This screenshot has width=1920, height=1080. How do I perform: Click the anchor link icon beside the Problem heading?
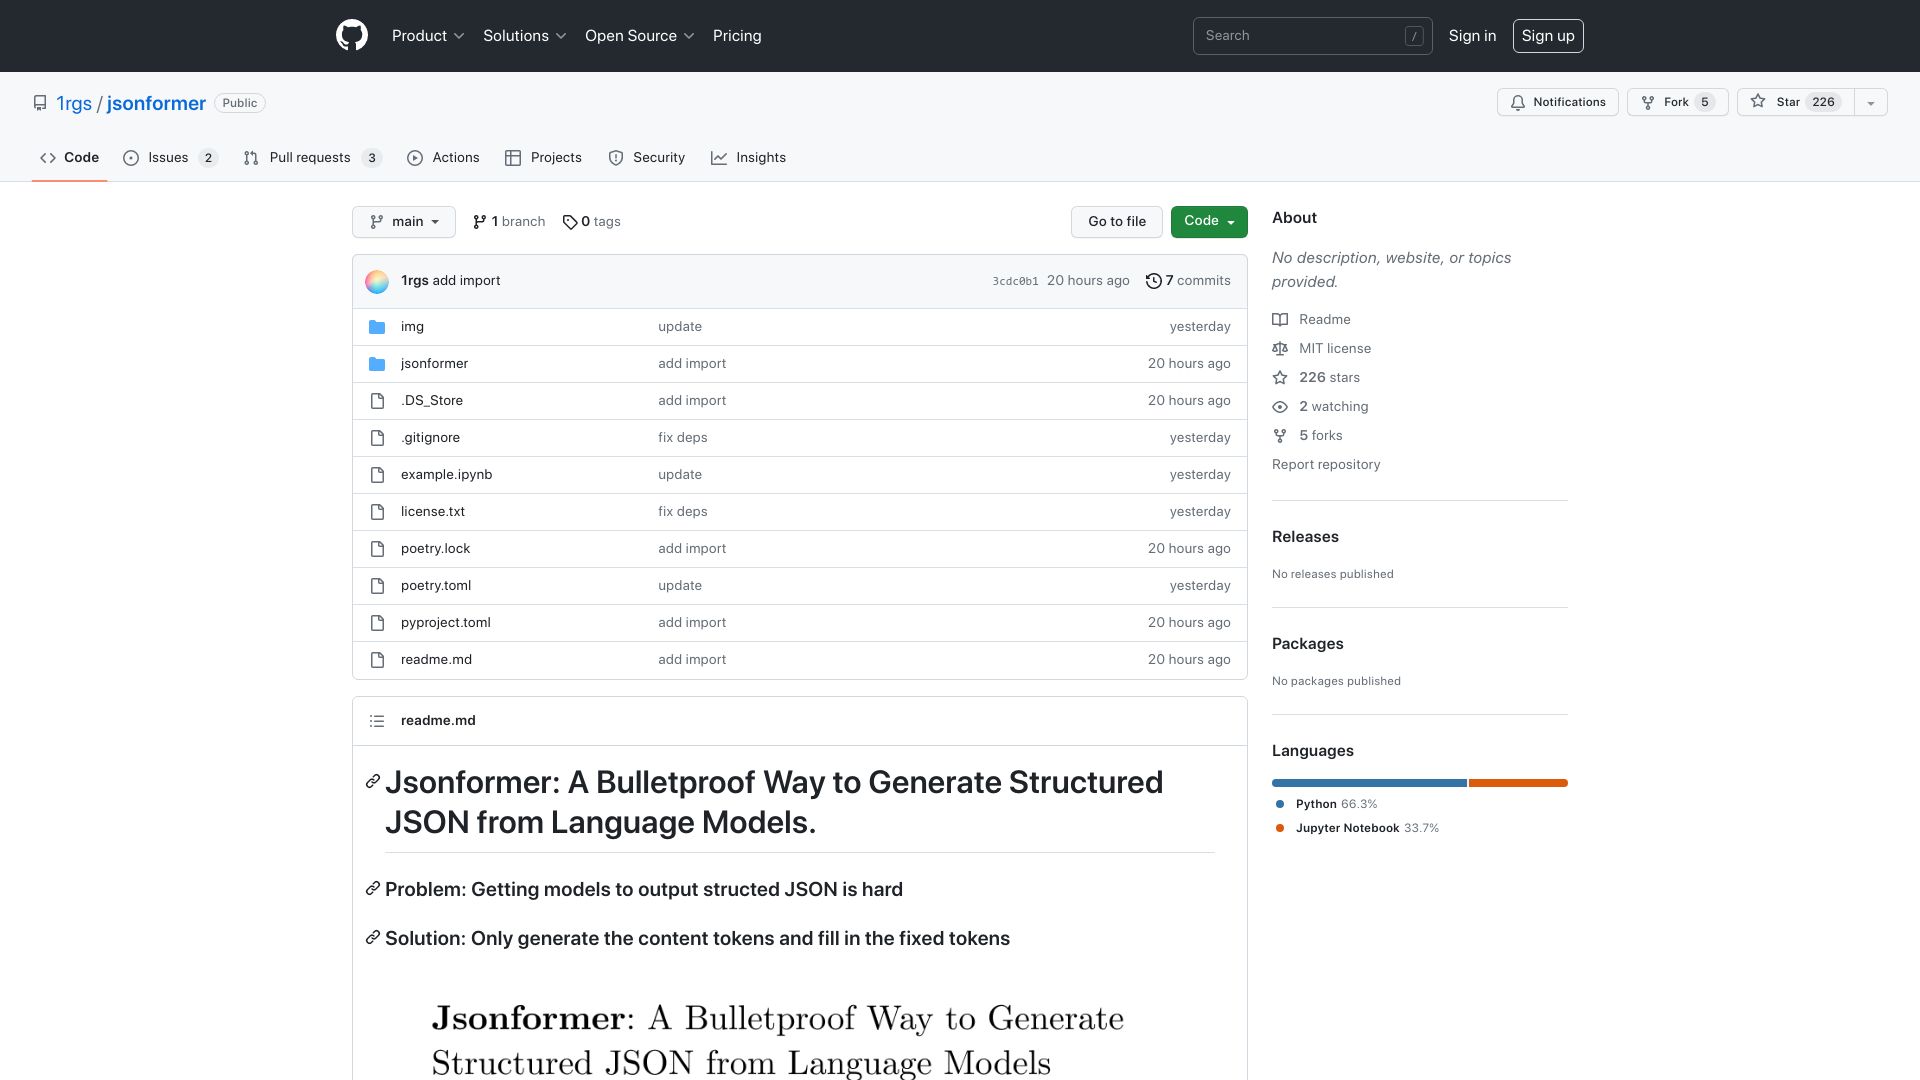(x=373, y=888)
